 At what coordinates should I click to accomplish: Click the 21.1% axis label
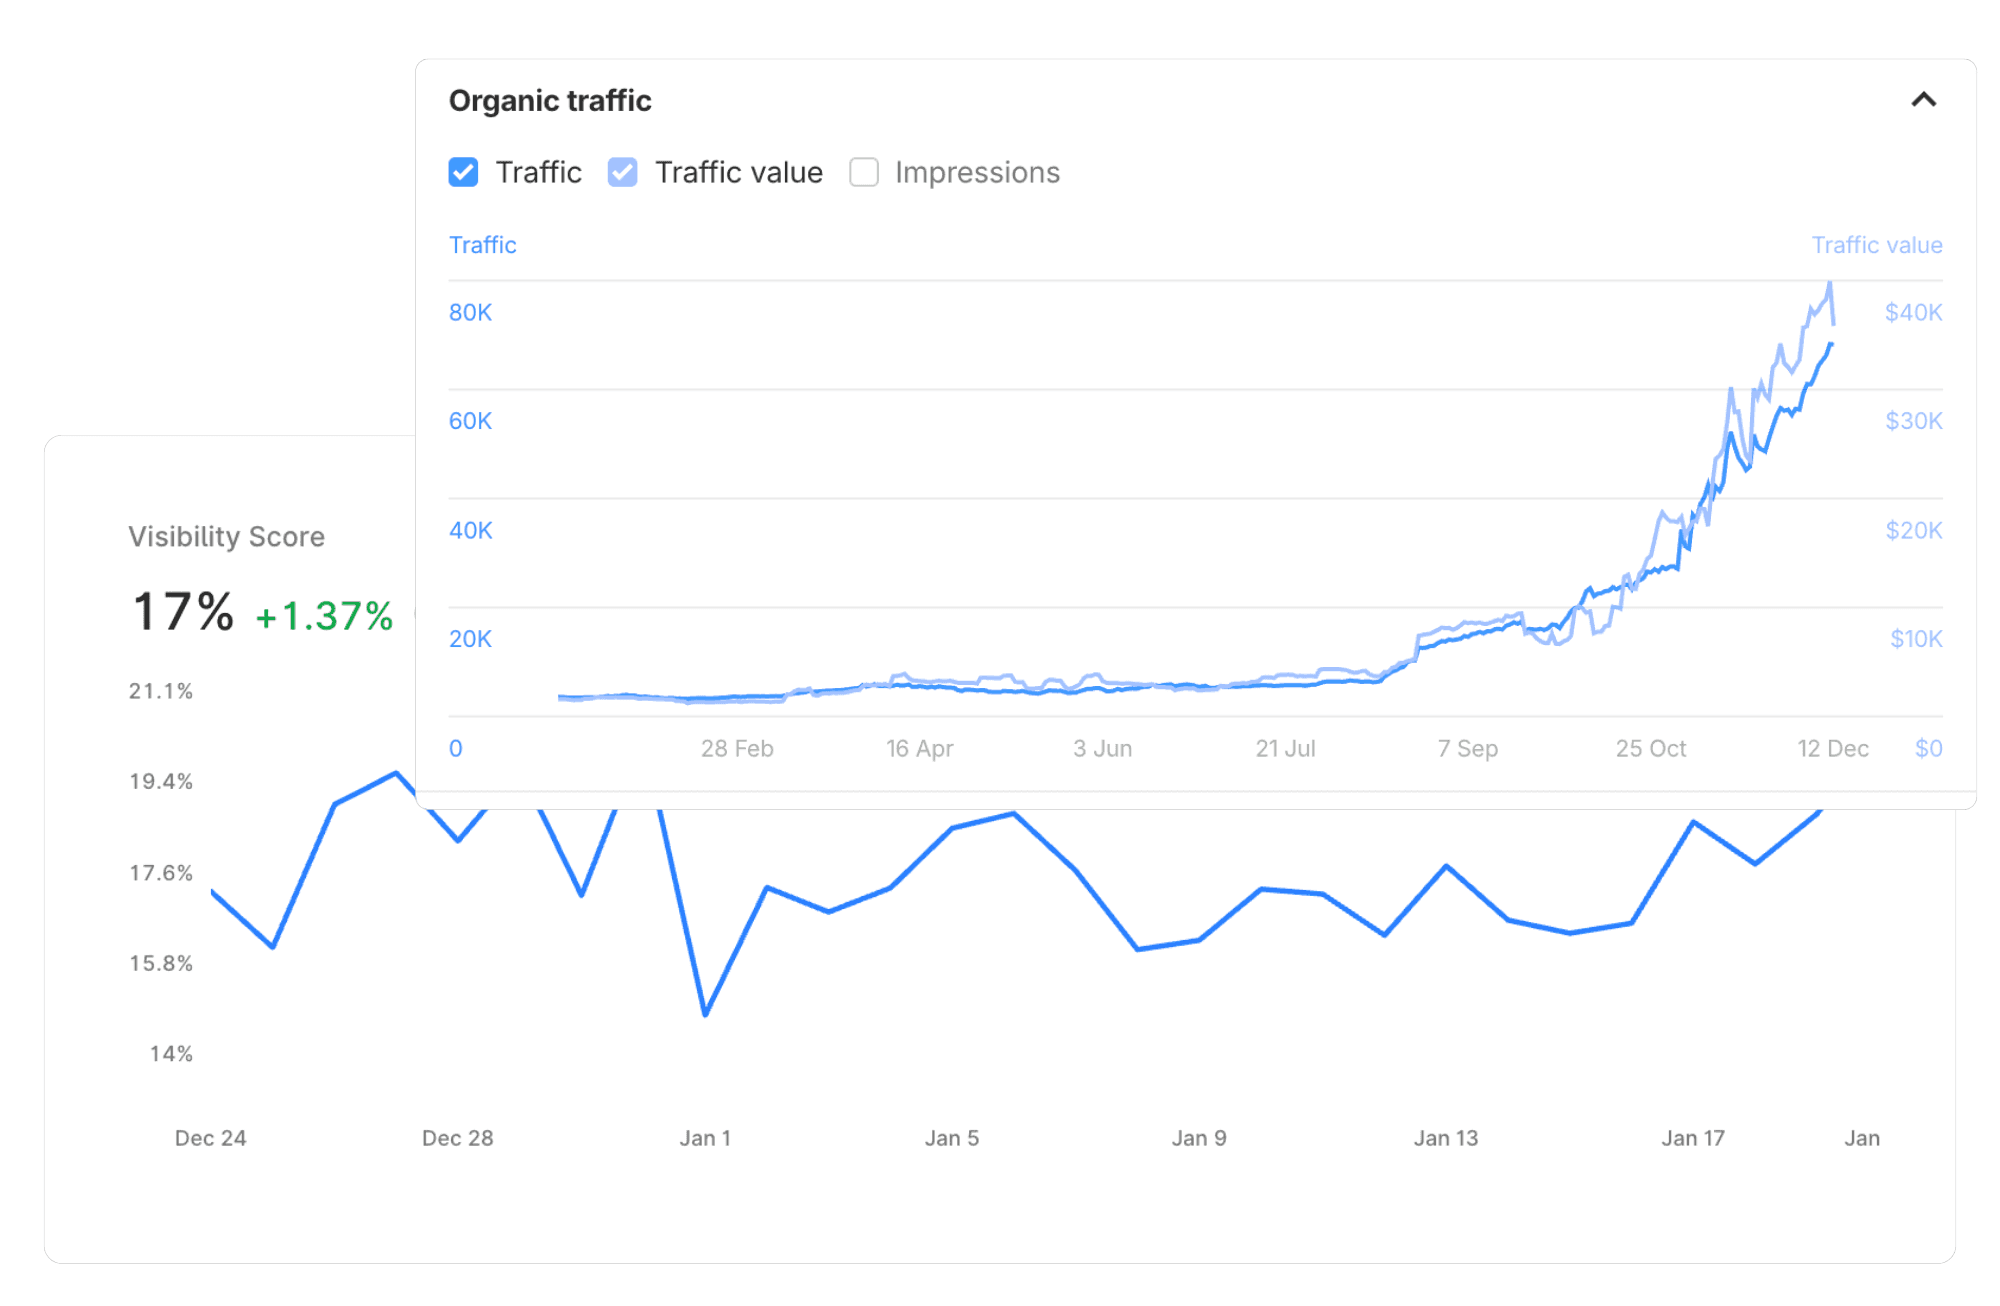click(x=160, y=689)
